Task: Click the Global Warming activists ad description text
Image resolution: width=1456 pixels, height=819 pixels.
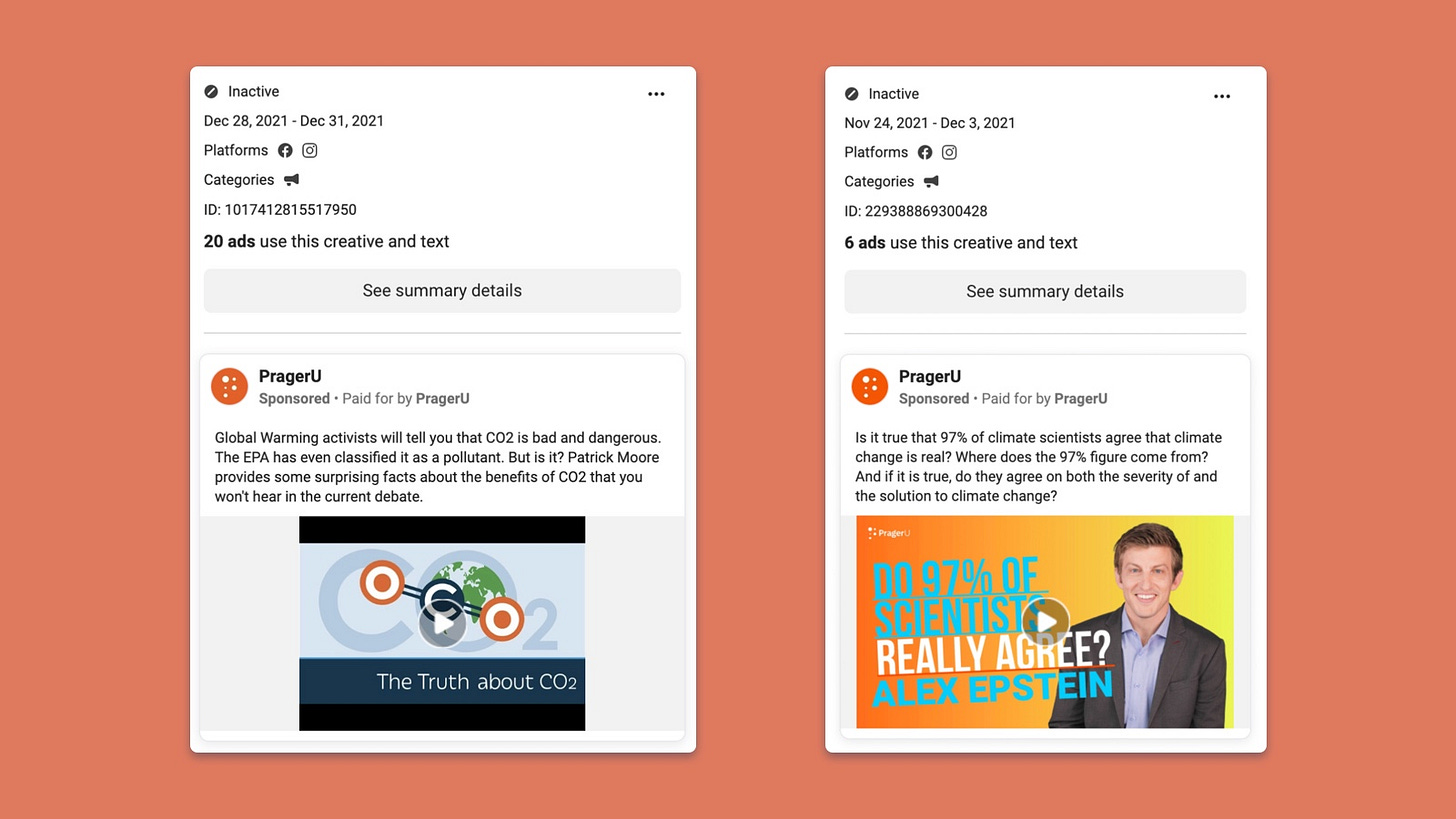Action: tap(438, 467)
